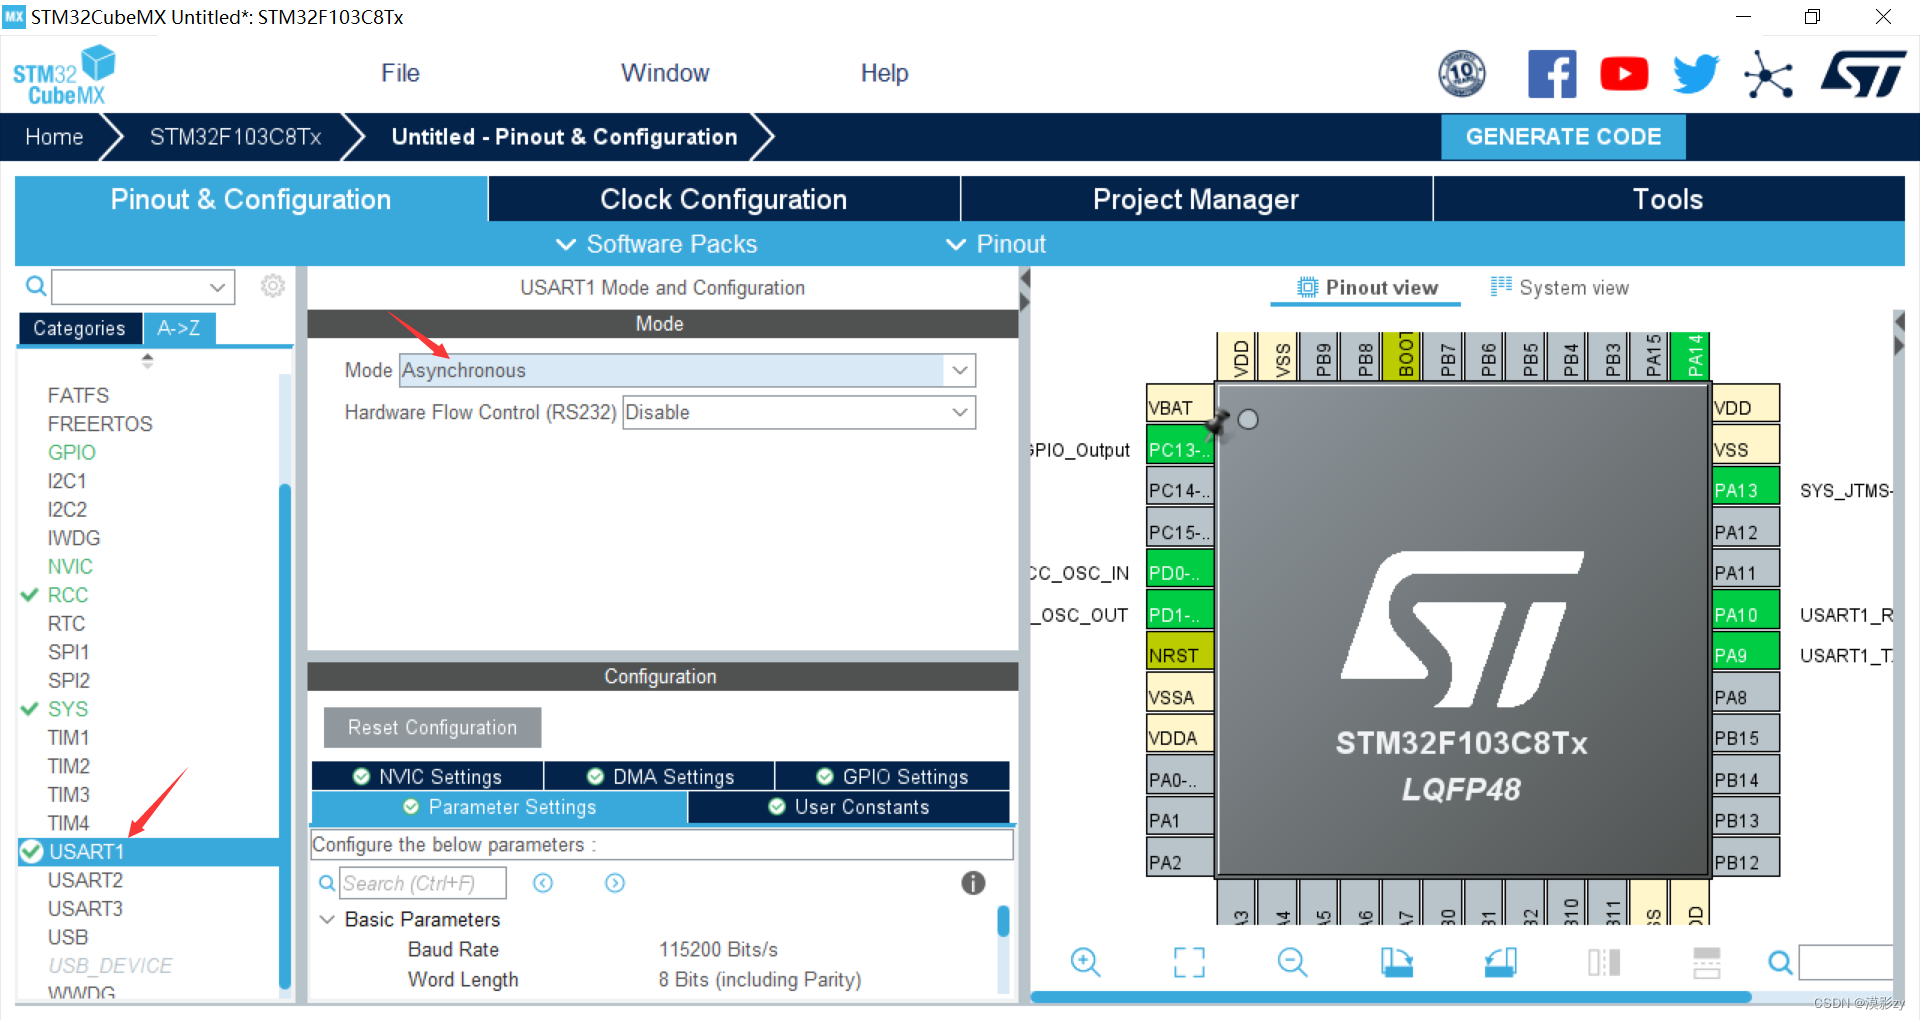Open the Facebook link icon

point(1552,74)
